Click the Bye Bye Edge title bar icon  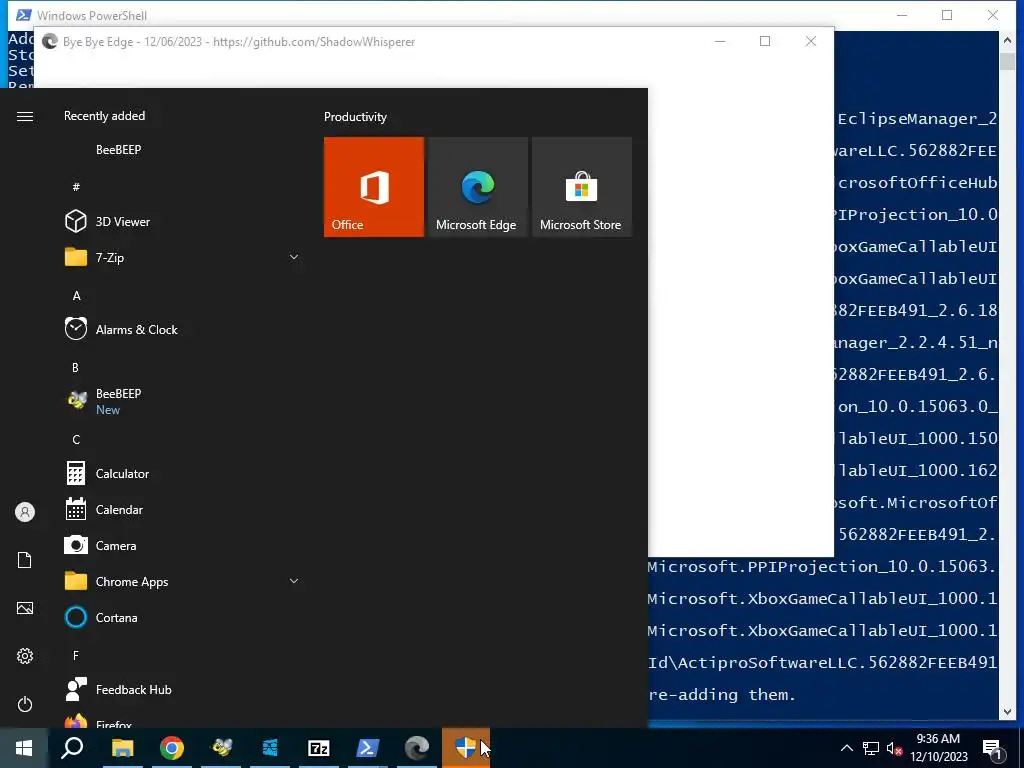(x=50, y=42)
